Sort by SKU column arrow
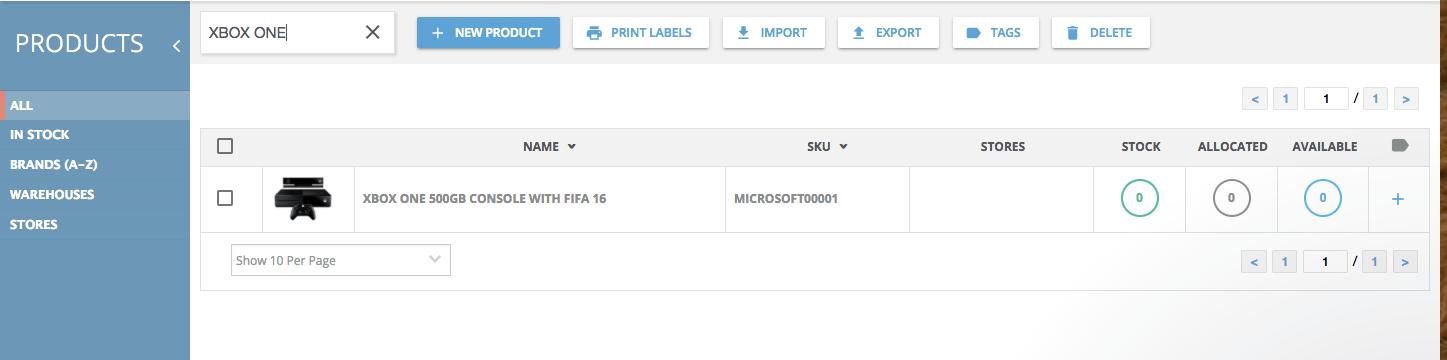 click(843, 147)
